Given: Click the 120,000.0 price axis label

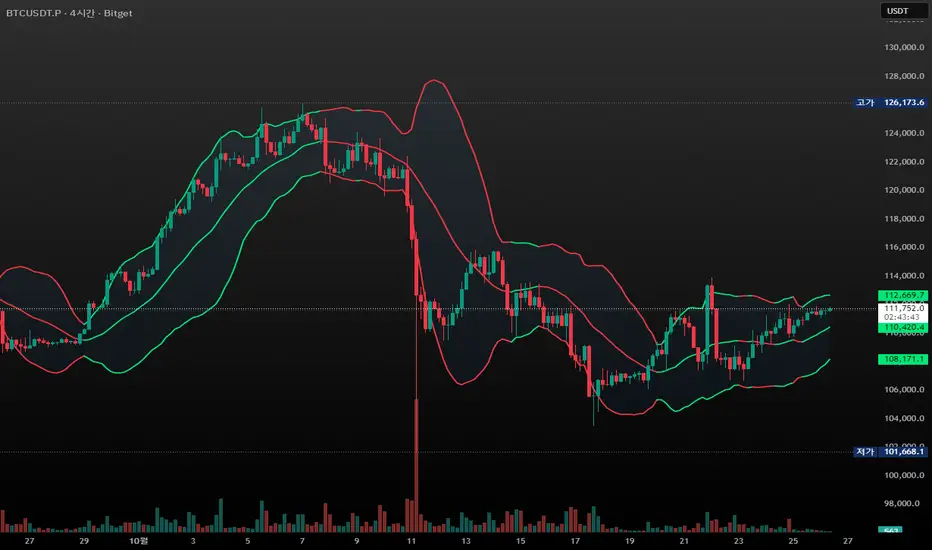Looking at the screenshot, I should 904,190.
